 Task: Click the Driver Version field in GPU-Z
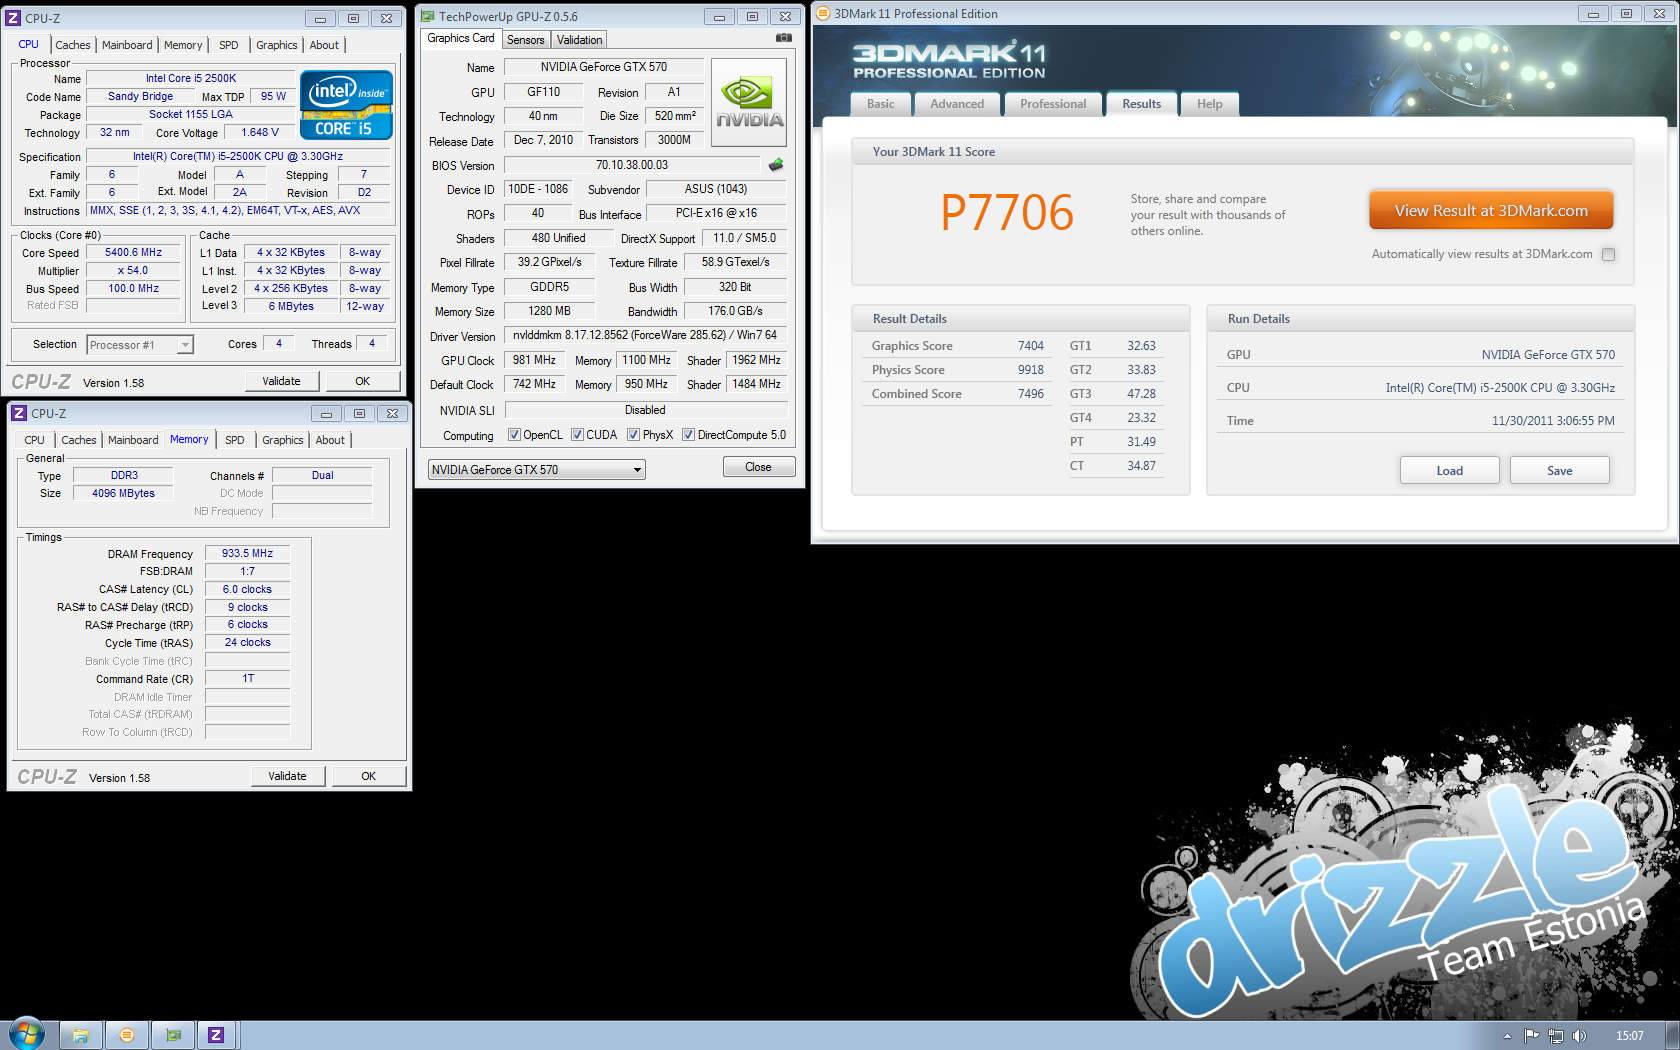point(645,335)
